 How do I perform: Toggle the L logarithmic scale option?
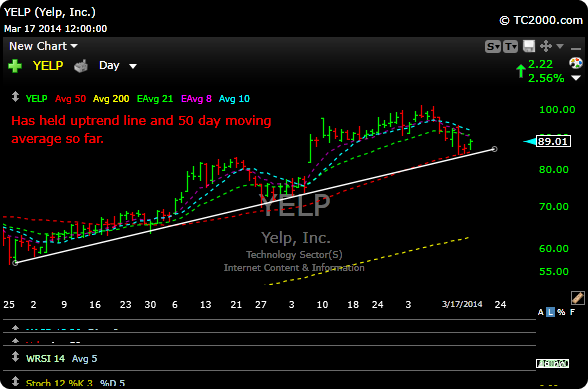(550, 312)
